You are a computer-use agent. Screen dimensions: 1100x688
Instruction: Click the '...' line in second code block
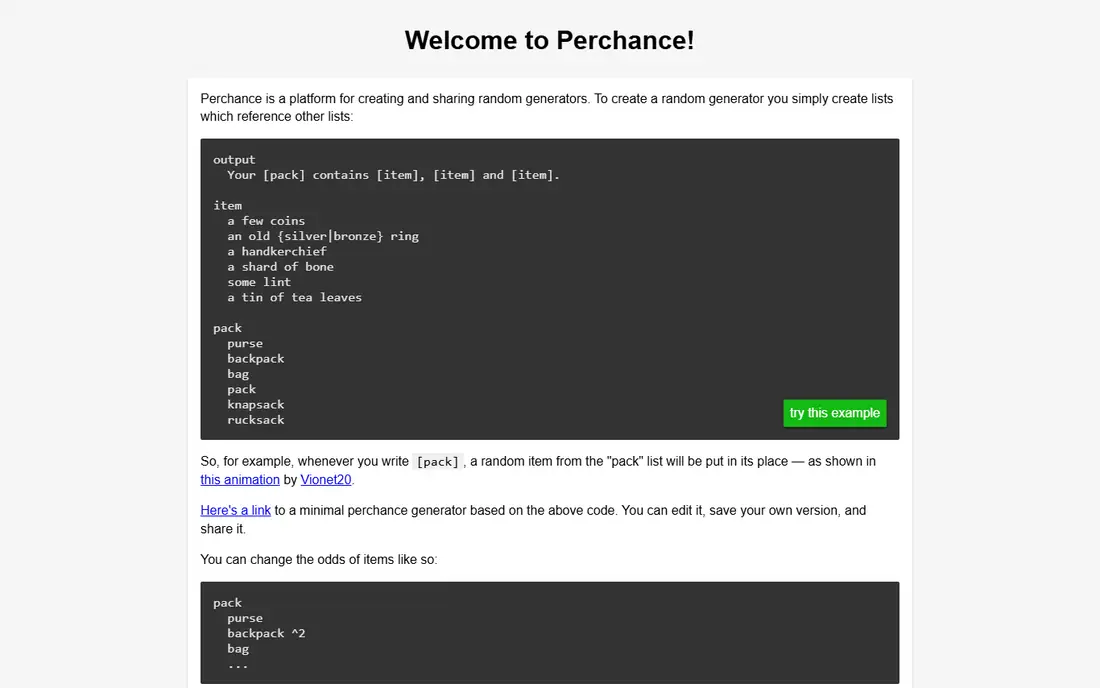tap(237, 664)
